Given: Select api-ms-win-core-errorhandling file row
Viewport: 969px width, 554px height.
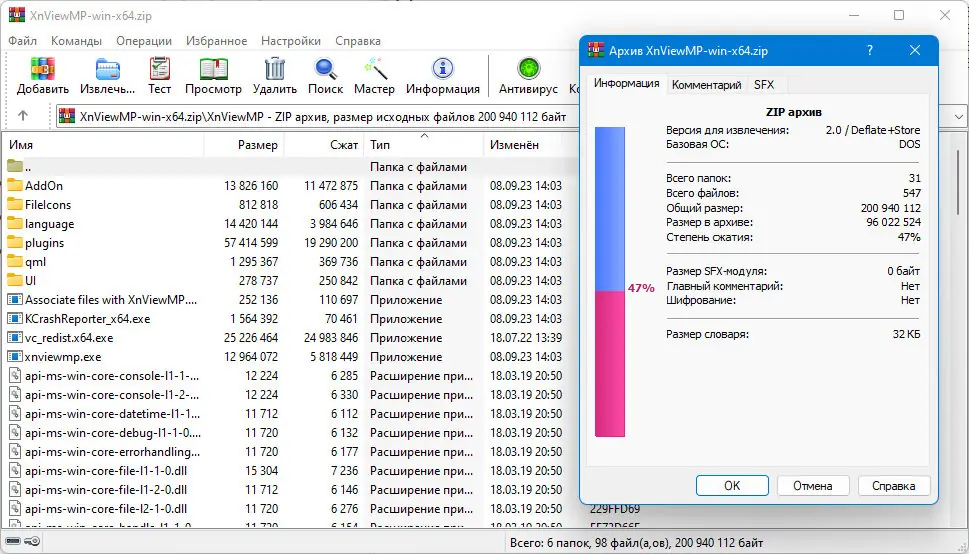Looking at the screenshot, I should [x=290, y=452].
